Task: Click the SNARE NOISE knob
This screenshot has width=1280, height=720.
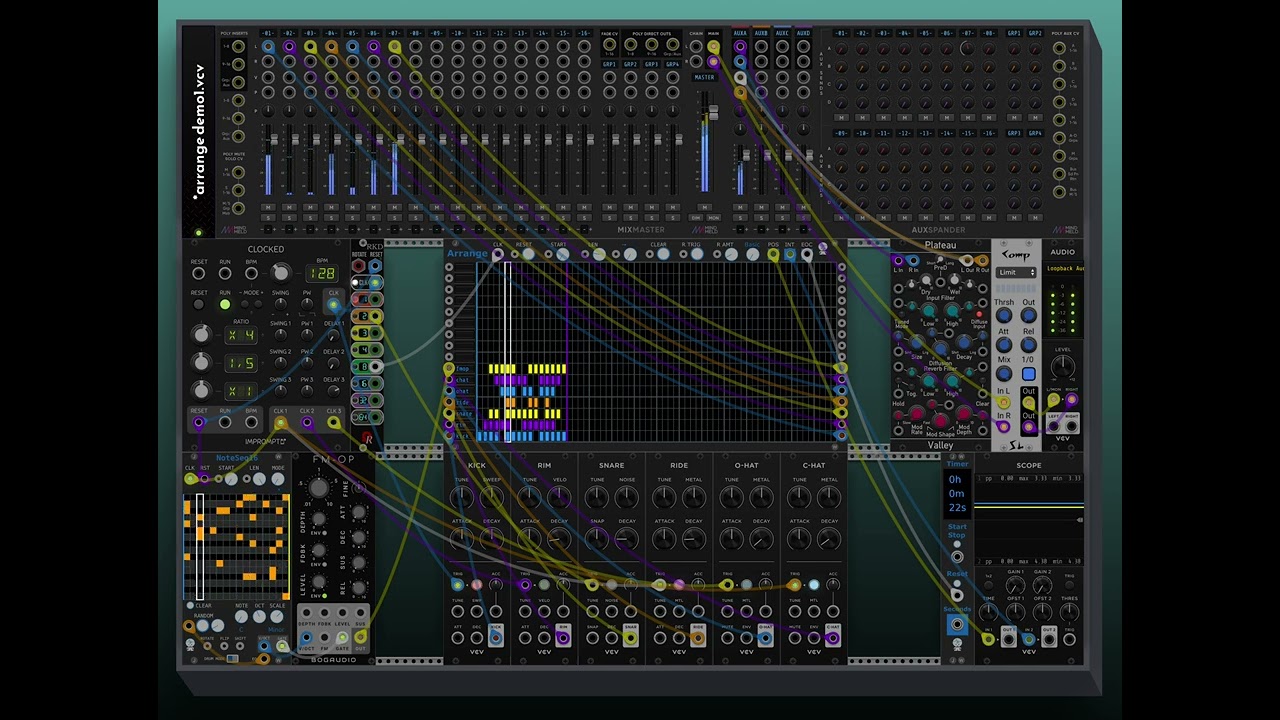Action: pos(626,496)
